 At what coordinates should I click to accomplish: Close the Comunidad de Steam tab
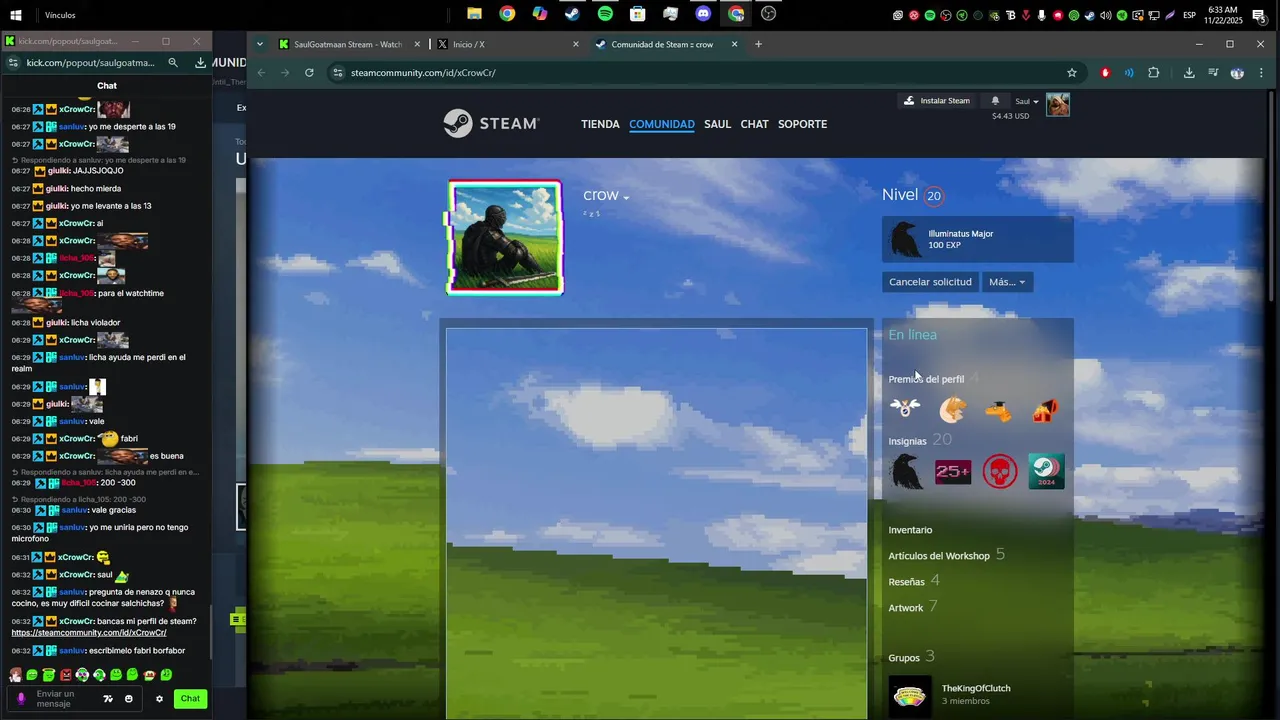[x=734, y=44]
